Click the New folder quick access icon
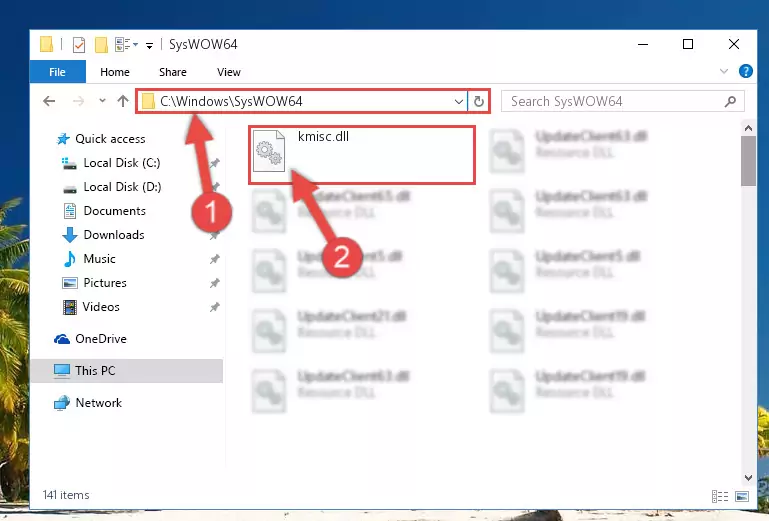This screenshot has height=521, width=769. tap(101, 45)
